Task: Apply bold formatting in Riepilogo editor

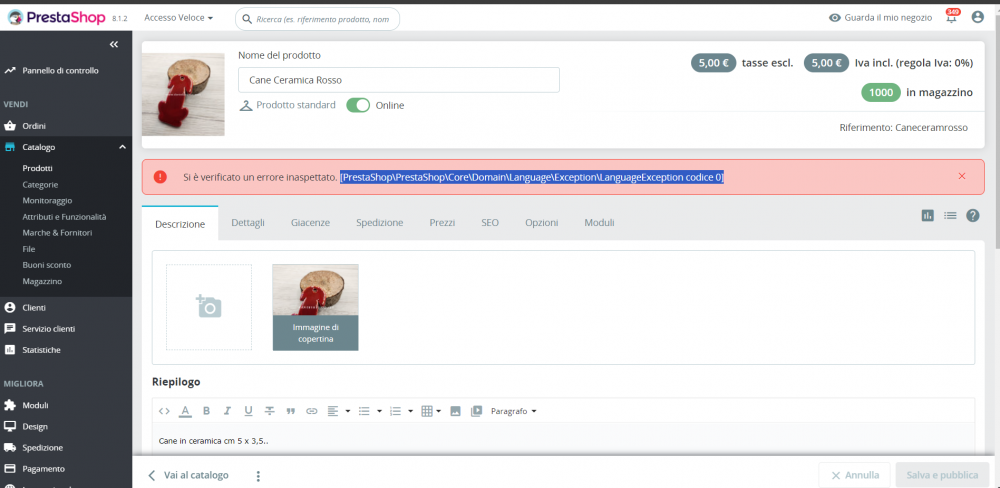Action: [206, 411]
